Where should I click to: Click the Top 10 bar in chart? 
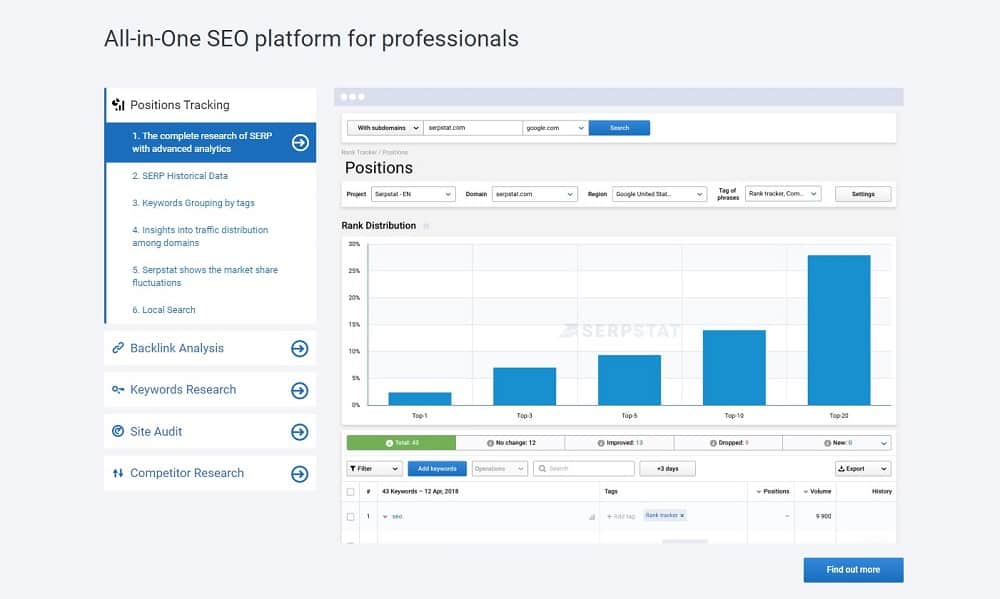coord(734,367)
